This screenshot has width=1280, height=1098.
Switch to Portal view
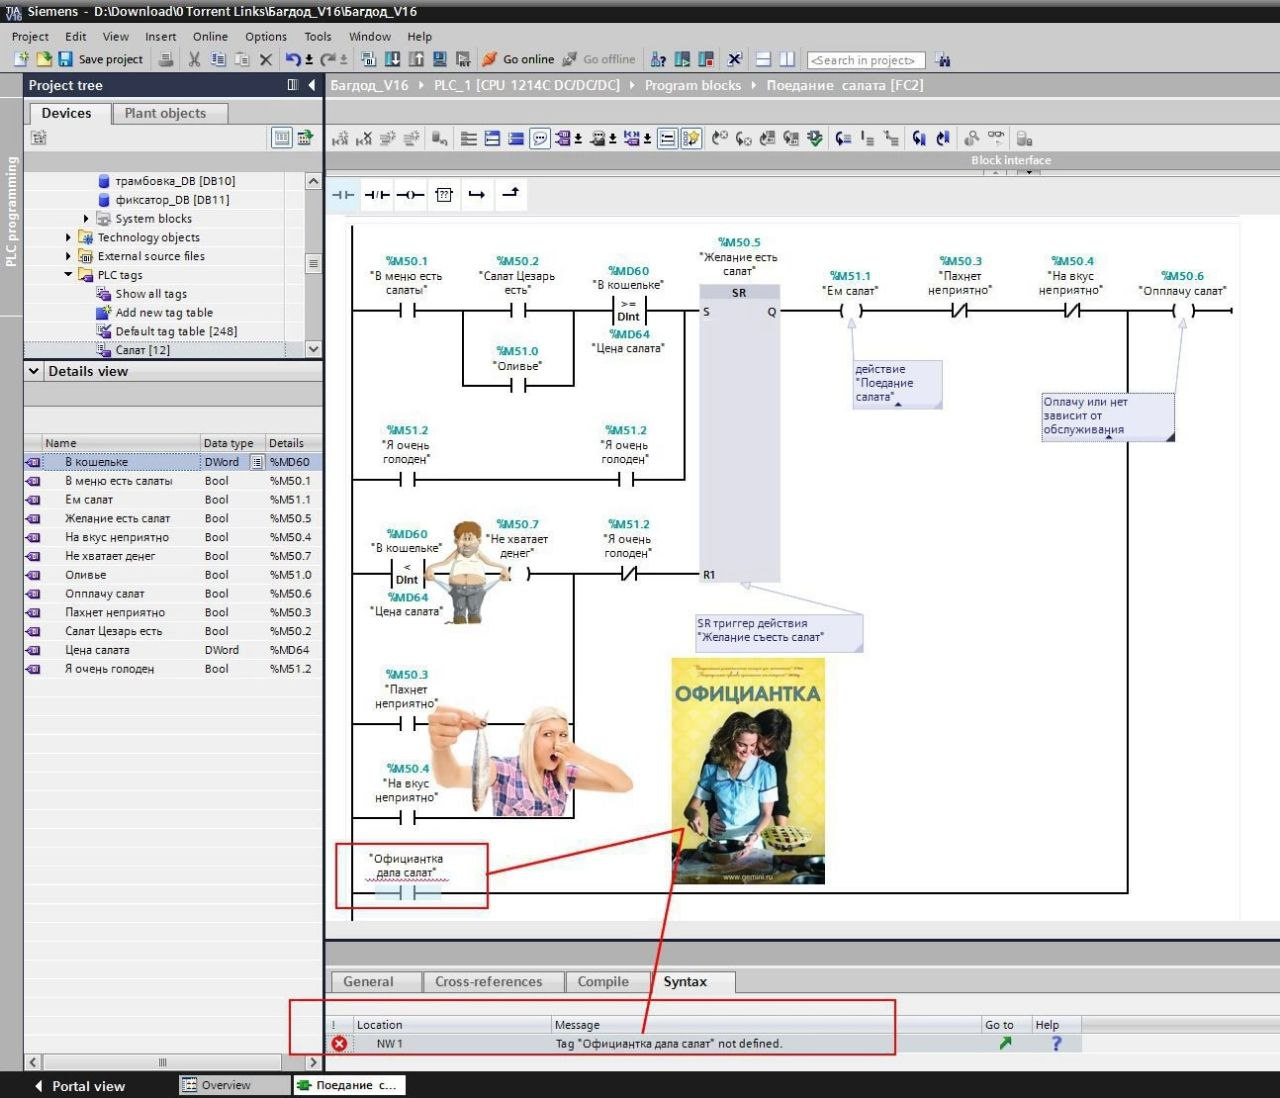(80, 1086)
